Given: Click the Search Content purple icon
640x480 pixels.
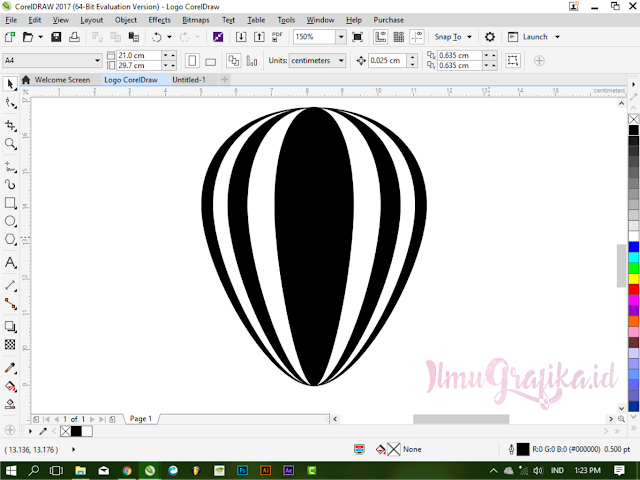Looking at the screenshot, I should point(218,37).
